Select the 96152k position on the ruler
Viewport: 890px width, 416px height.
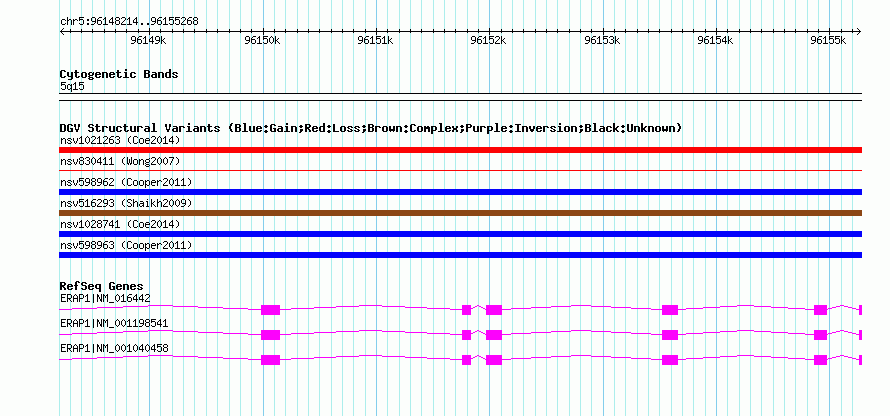[488, 40]
